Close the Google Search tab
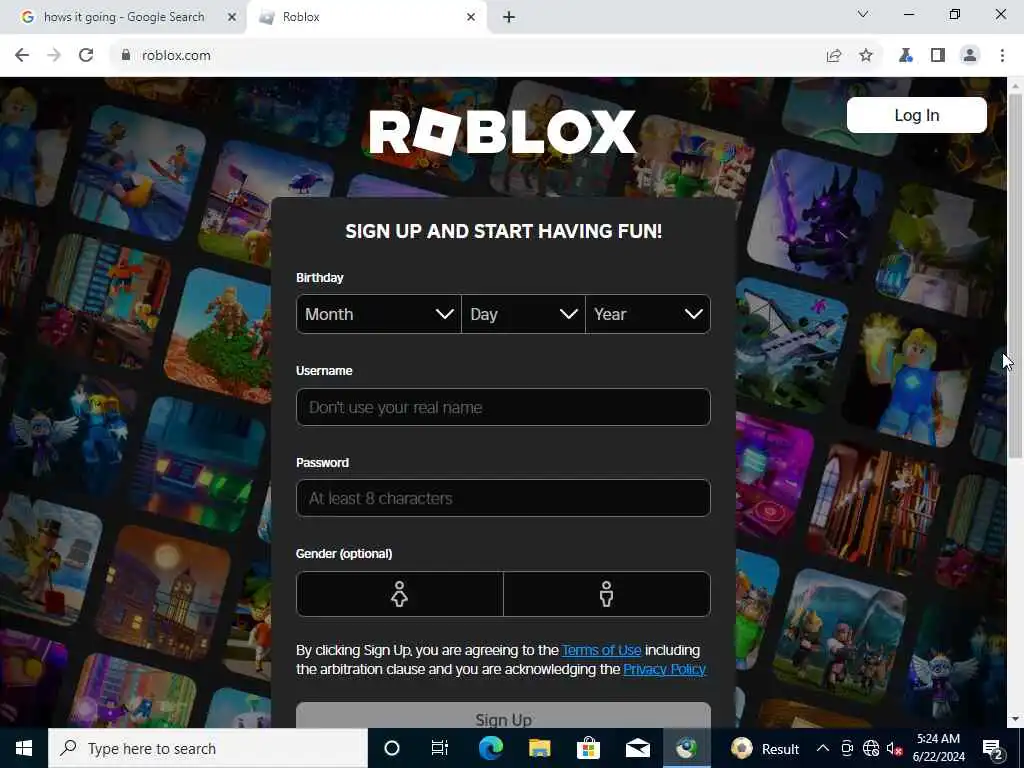The height and width of the screenshot is (768, 1024). (231, 18)
